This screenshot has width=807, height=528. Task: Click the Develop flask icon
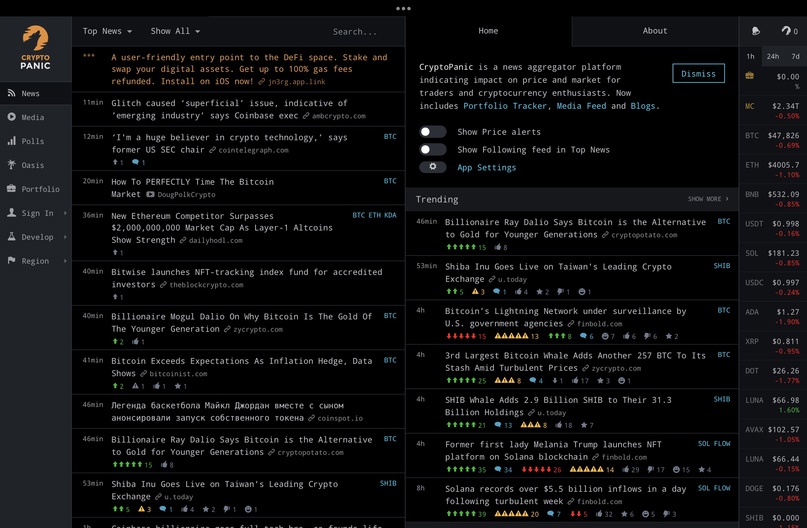[11, 236]
